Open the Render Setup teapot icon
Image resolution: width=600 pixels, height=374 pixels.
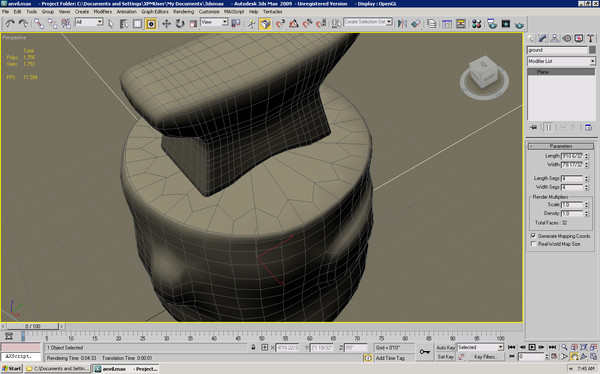coord(492,24)
